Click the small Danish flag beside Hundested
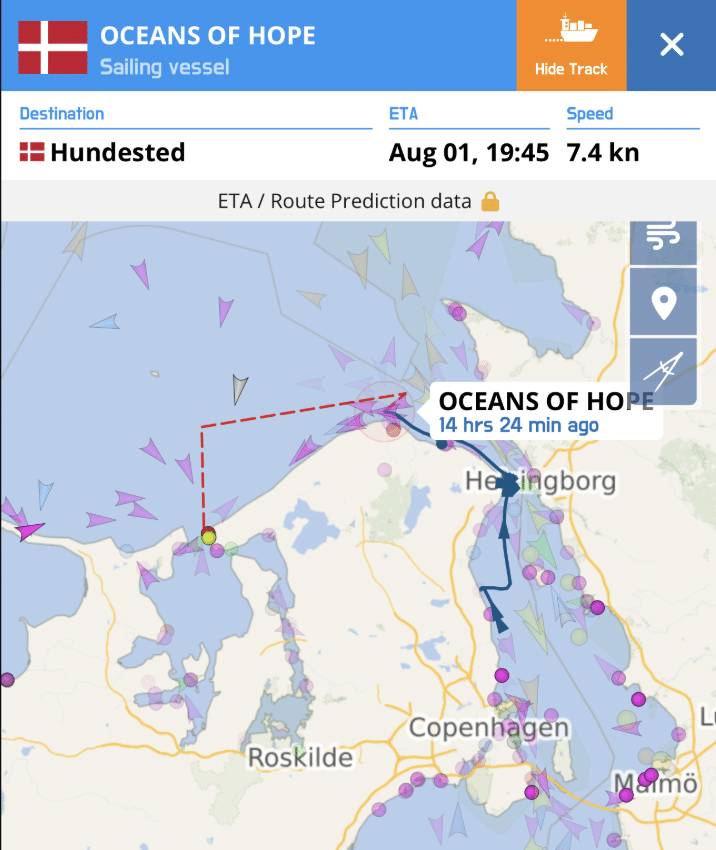This screenshot has height=850, width=716. tap(32, 153)
